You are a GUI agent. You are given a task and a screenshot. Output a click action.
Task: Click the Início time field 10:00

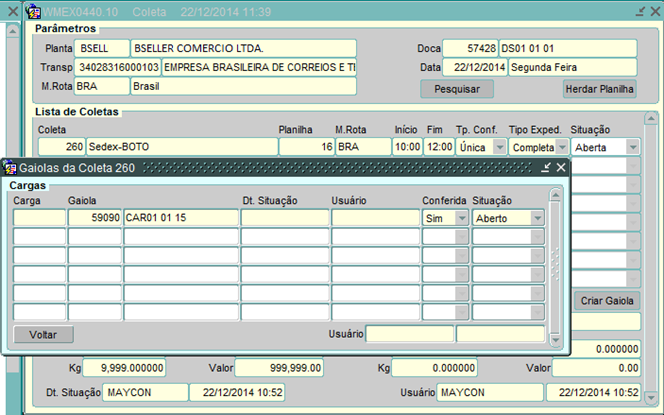point(407,147)
